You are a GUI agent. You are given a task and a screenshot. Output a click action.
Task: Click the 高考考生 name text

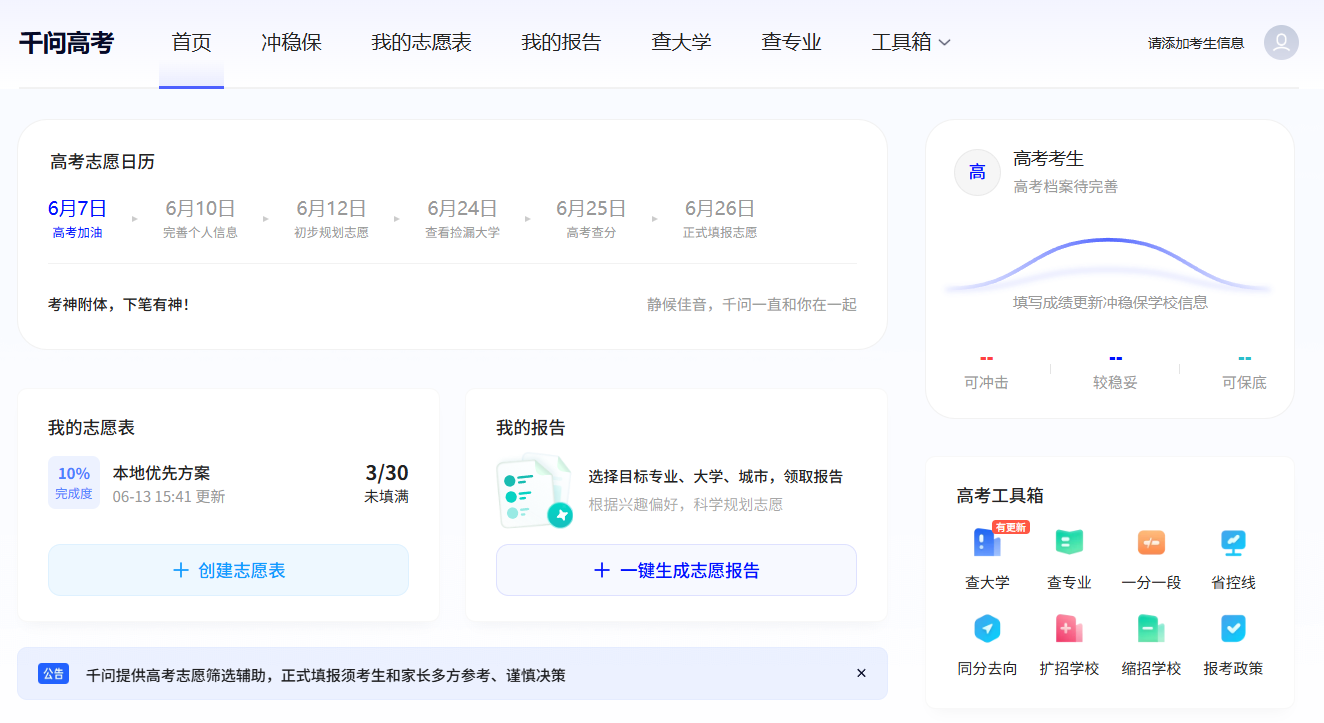[x=1048, y=159]
